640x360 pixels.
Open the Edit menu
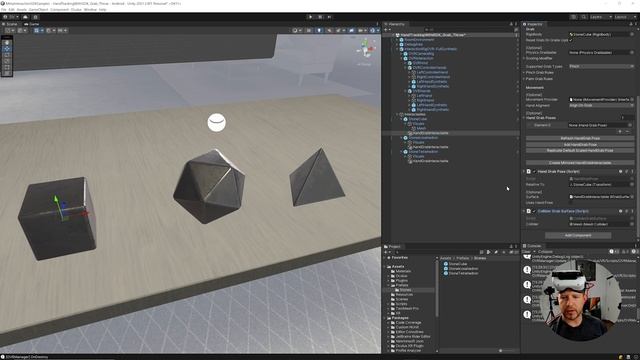tap(11, 9)
